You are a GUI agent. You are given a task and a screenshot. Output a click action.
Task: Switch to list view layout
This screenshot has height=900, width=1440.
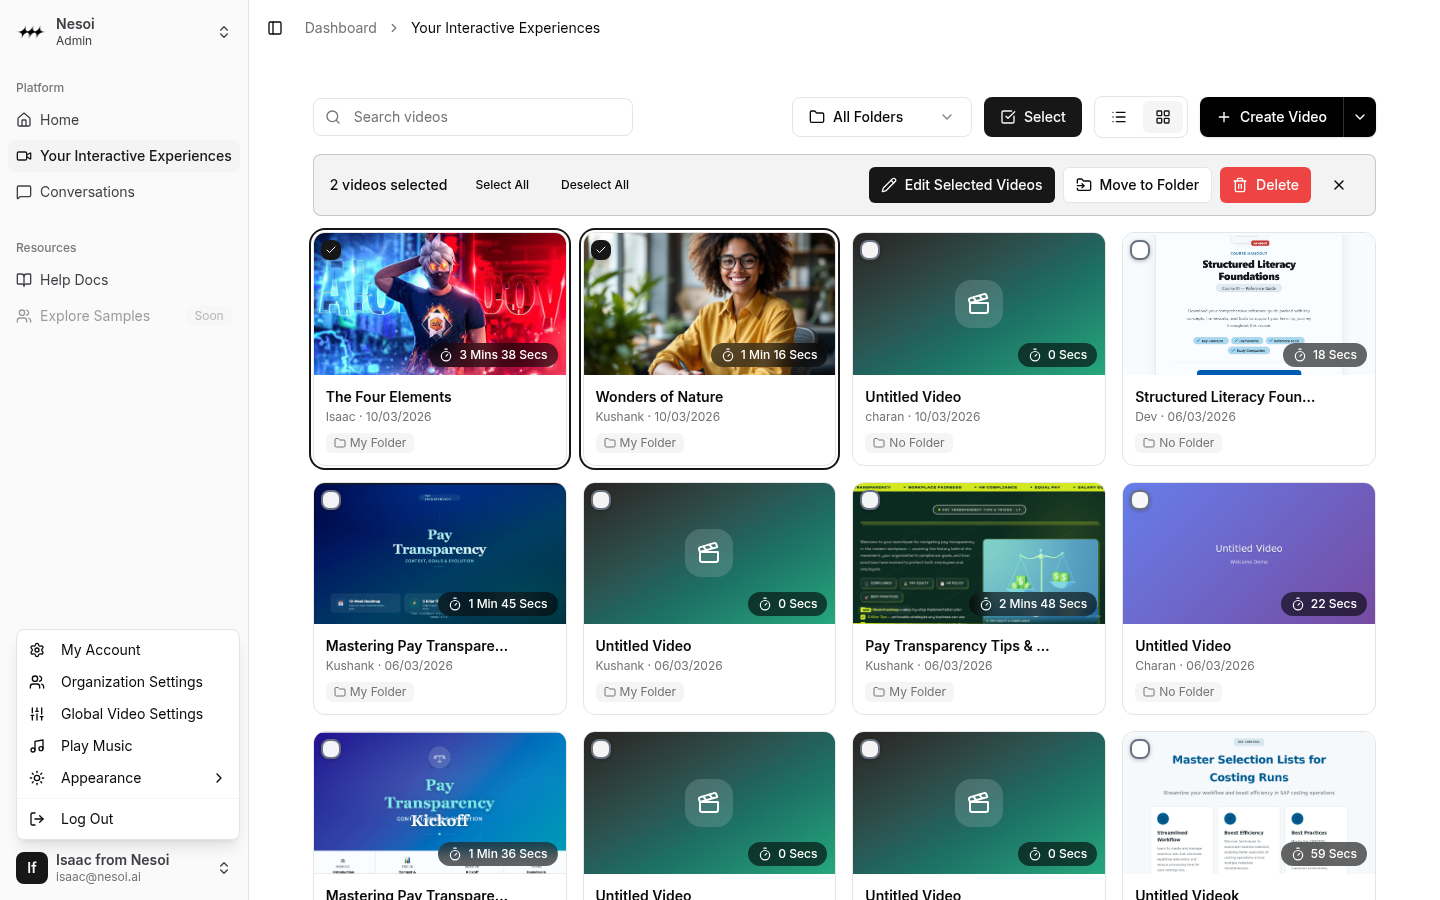click(x=1119, y=117)
